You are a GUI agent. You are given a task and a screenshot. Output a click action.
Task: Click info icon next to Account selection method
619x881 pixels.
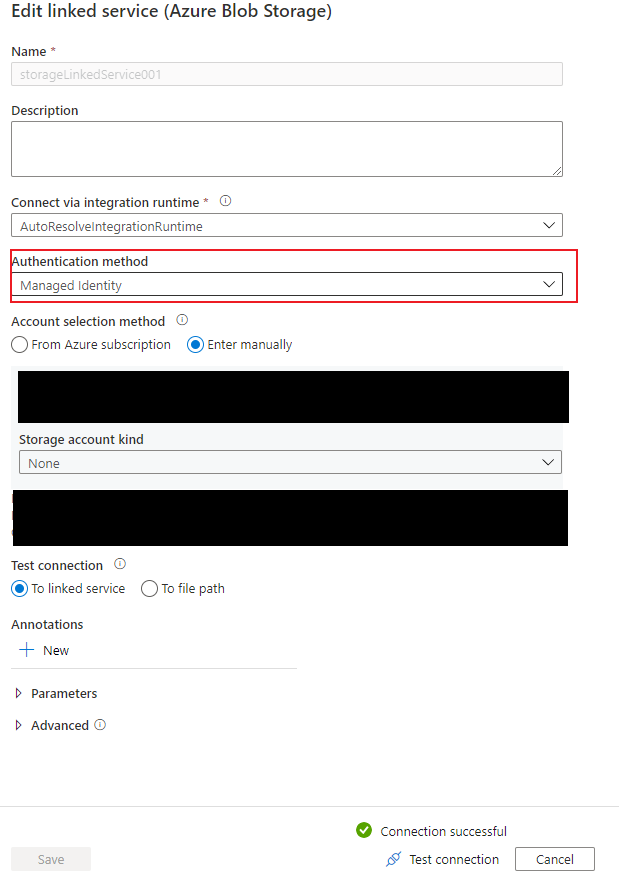[x=182, y=320]
